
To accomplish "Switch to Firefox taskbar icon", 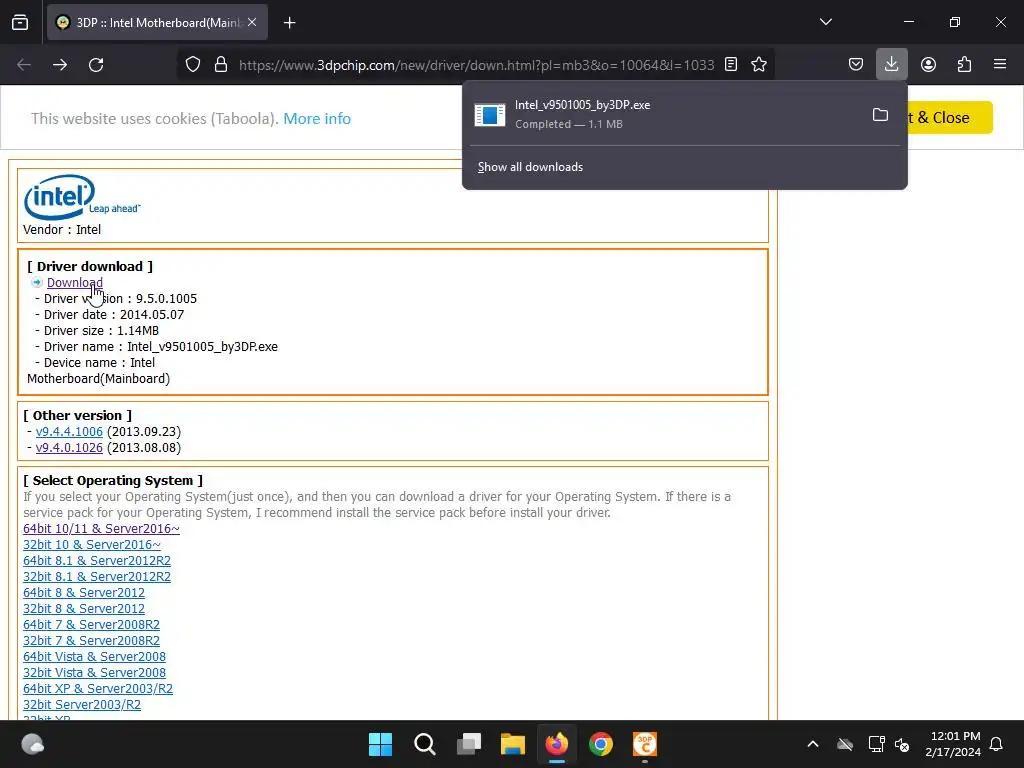I will [556, 744].
